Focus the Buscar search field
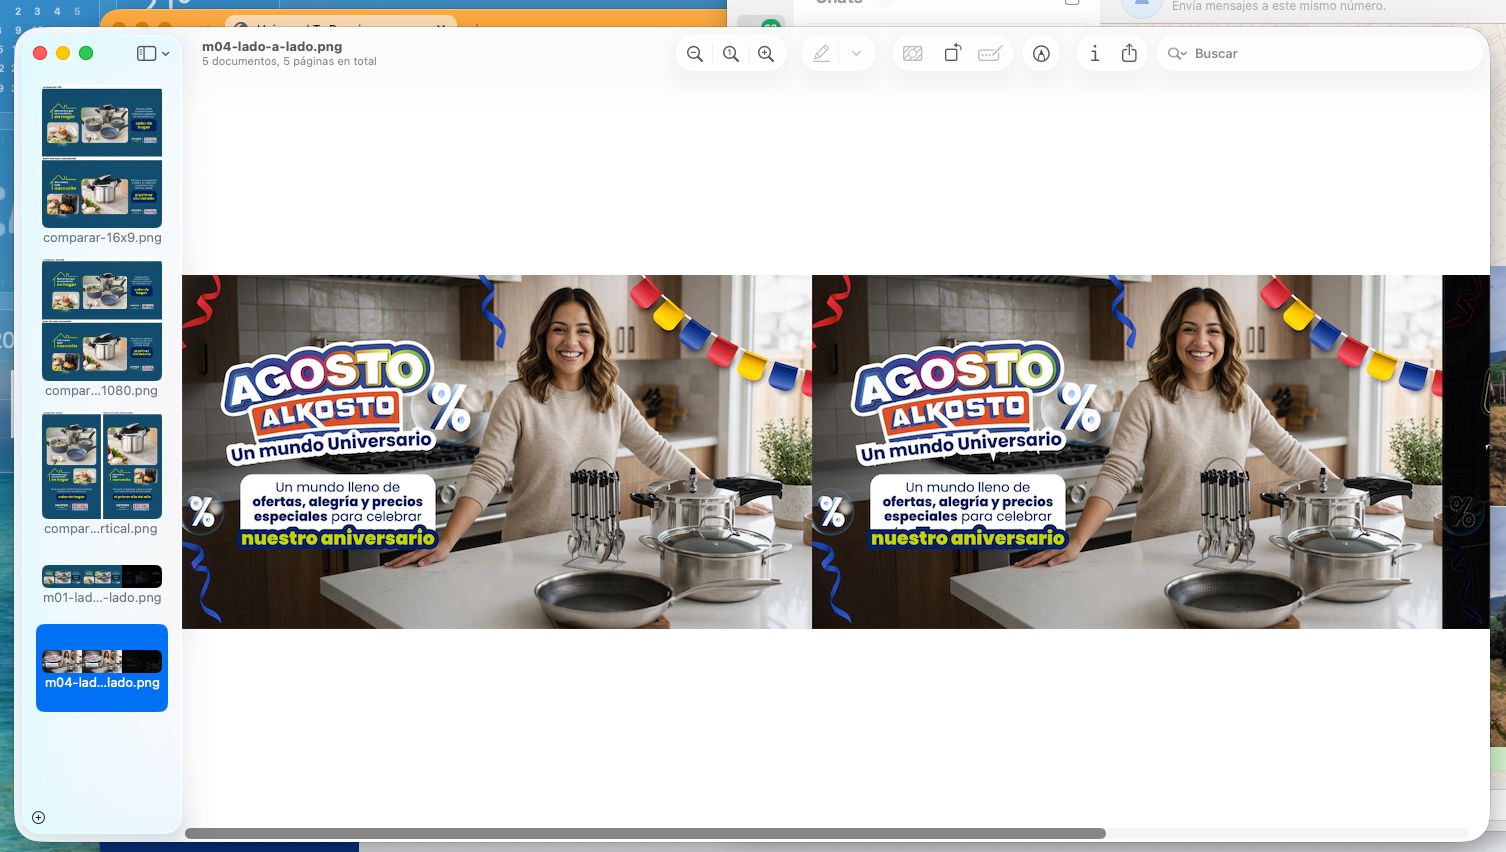The image size is (1506, 852). coord(1319,54)
